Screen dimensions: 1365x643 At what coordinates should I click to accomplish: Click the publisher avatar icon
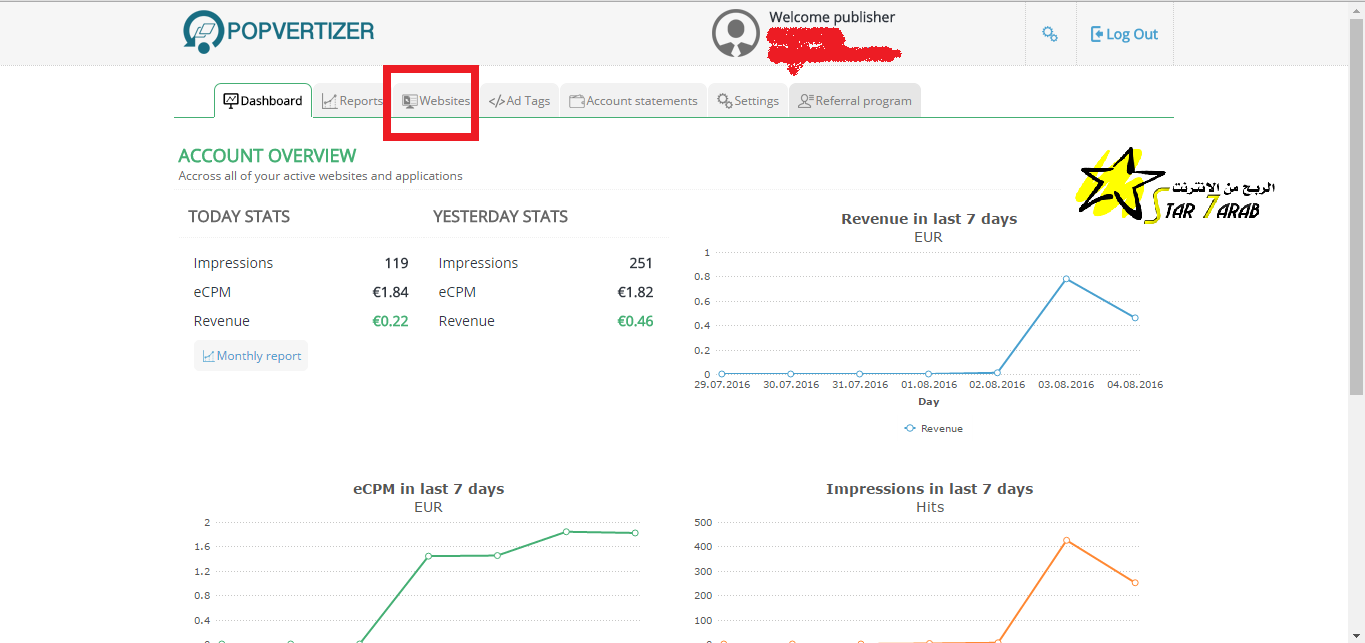click(x=736, y=33)
